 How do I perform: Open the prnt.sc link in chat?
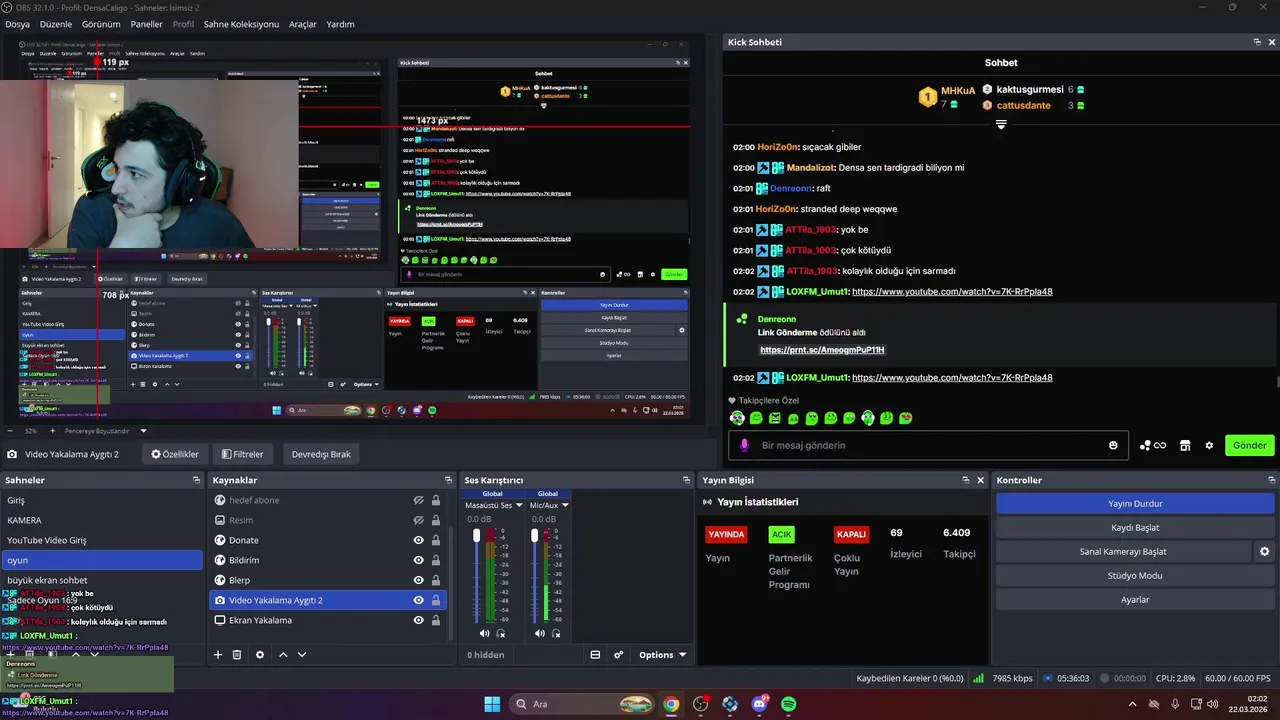(x=822, y=350)
